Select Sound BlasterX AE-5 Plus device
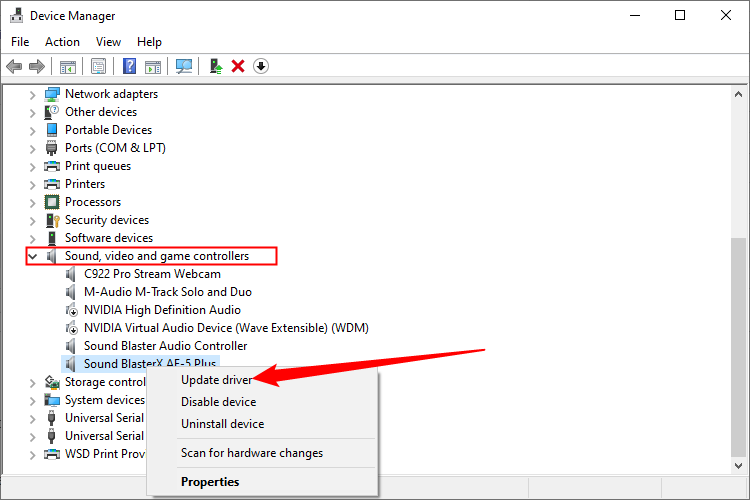 click(150, 364)
